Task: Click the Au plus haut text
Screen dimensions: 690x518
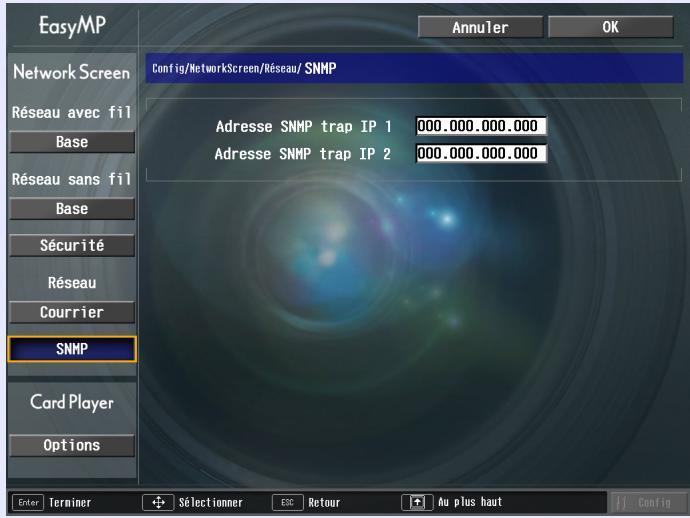Action: click(x=470, y=502)
